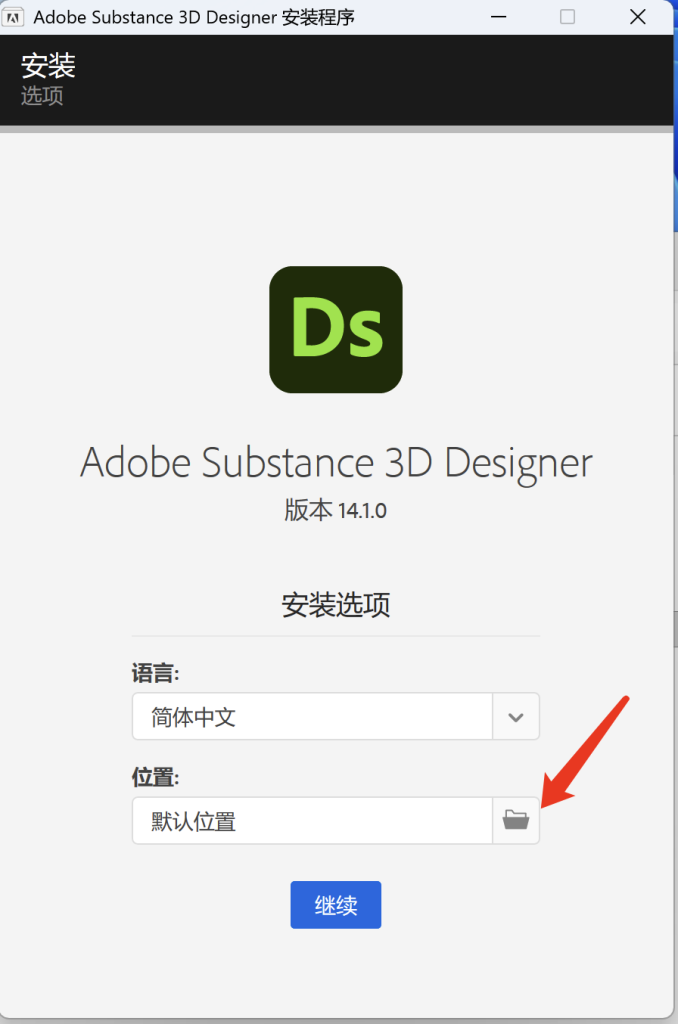Click the greyed-out maximize window button
Viewport: 678px width, 1024px height.
[567, 17]
